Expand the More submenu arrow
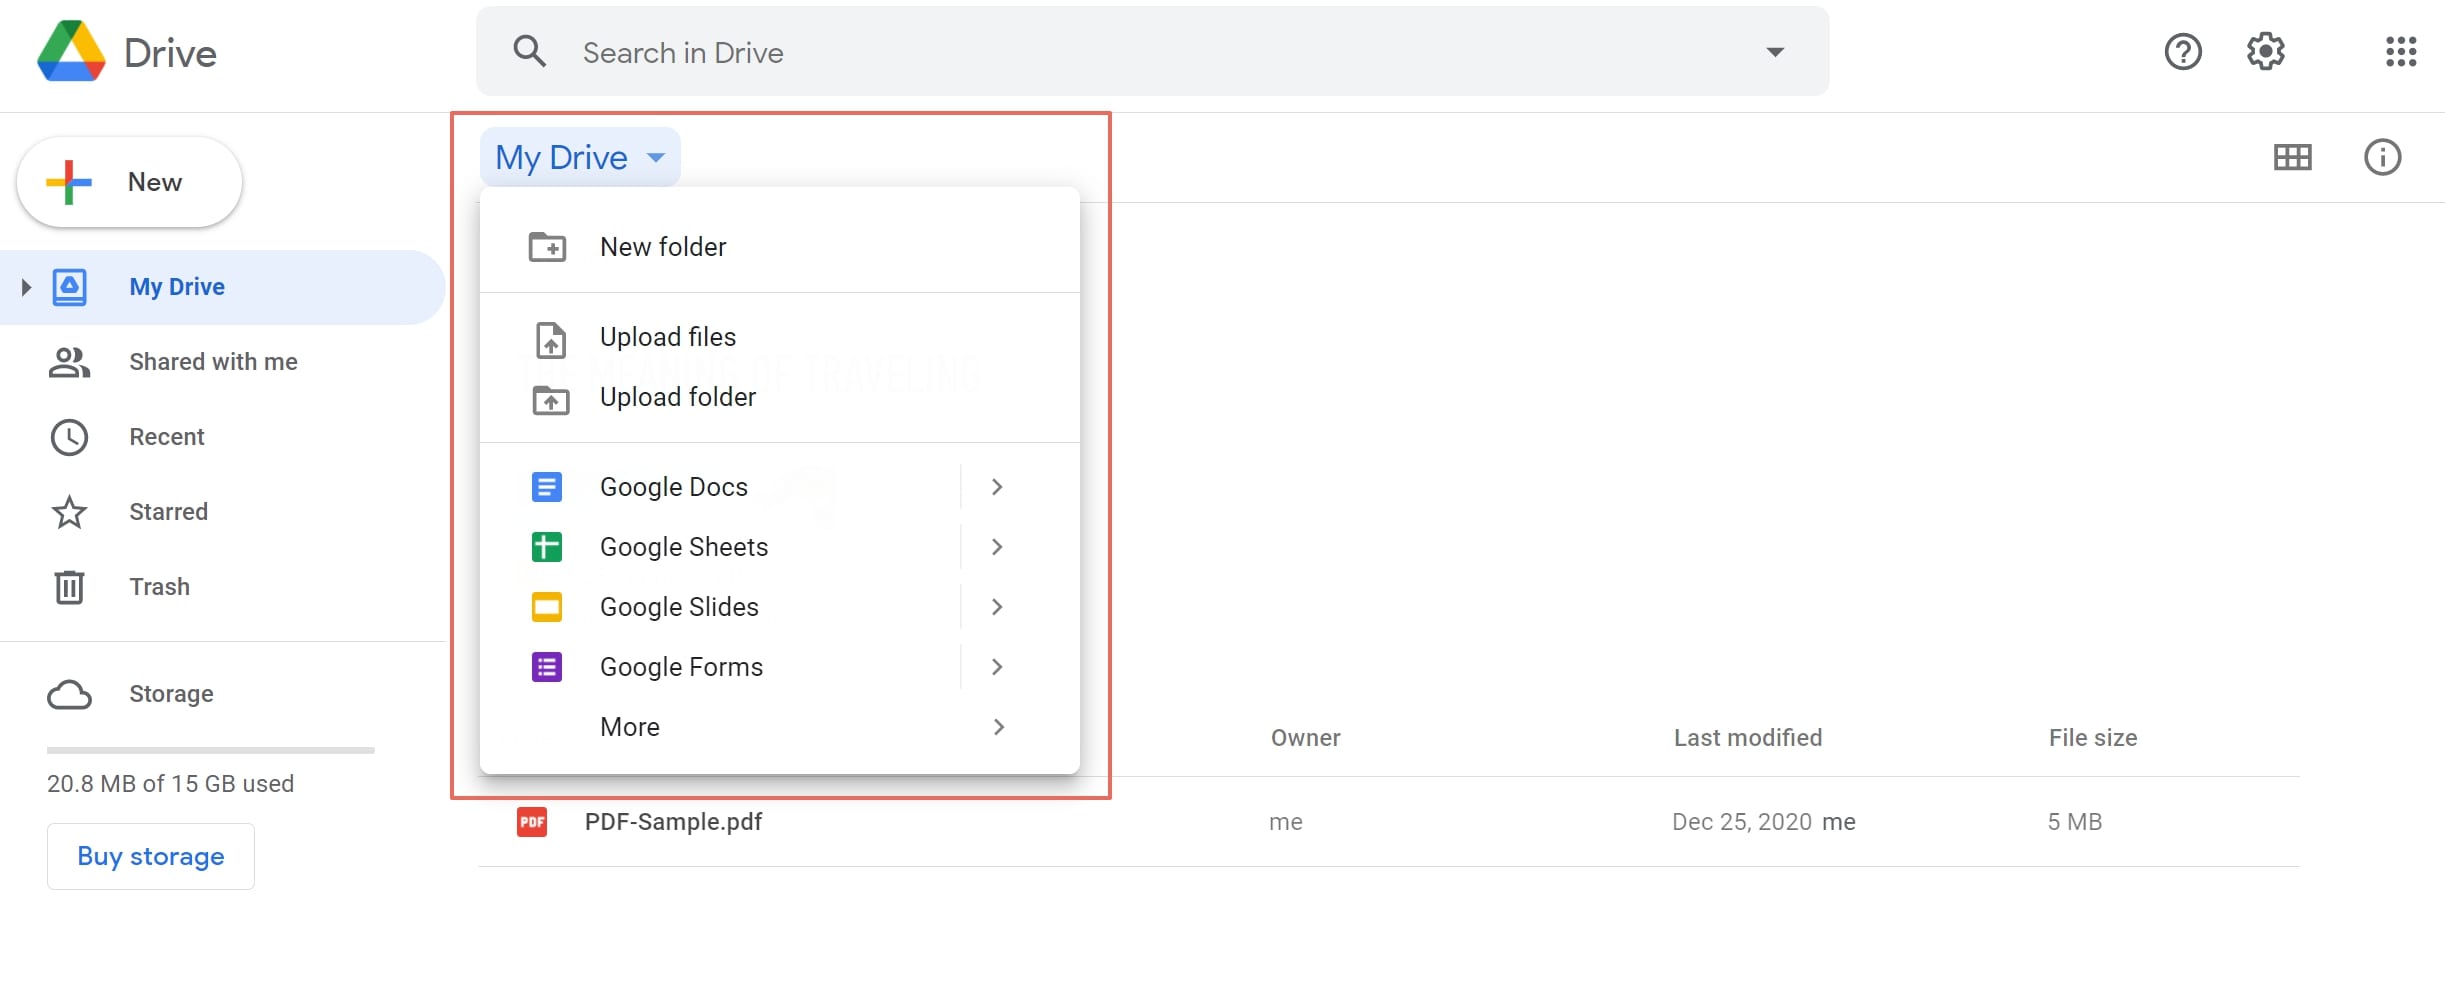This screenshot has height=1006, width=2445. [x=998, y=727]
